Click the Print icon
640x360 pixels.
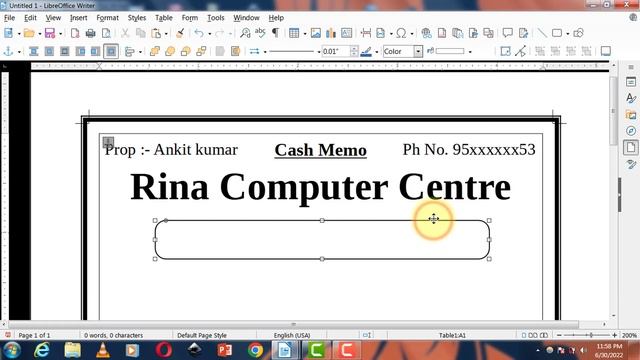pos(91,33)
